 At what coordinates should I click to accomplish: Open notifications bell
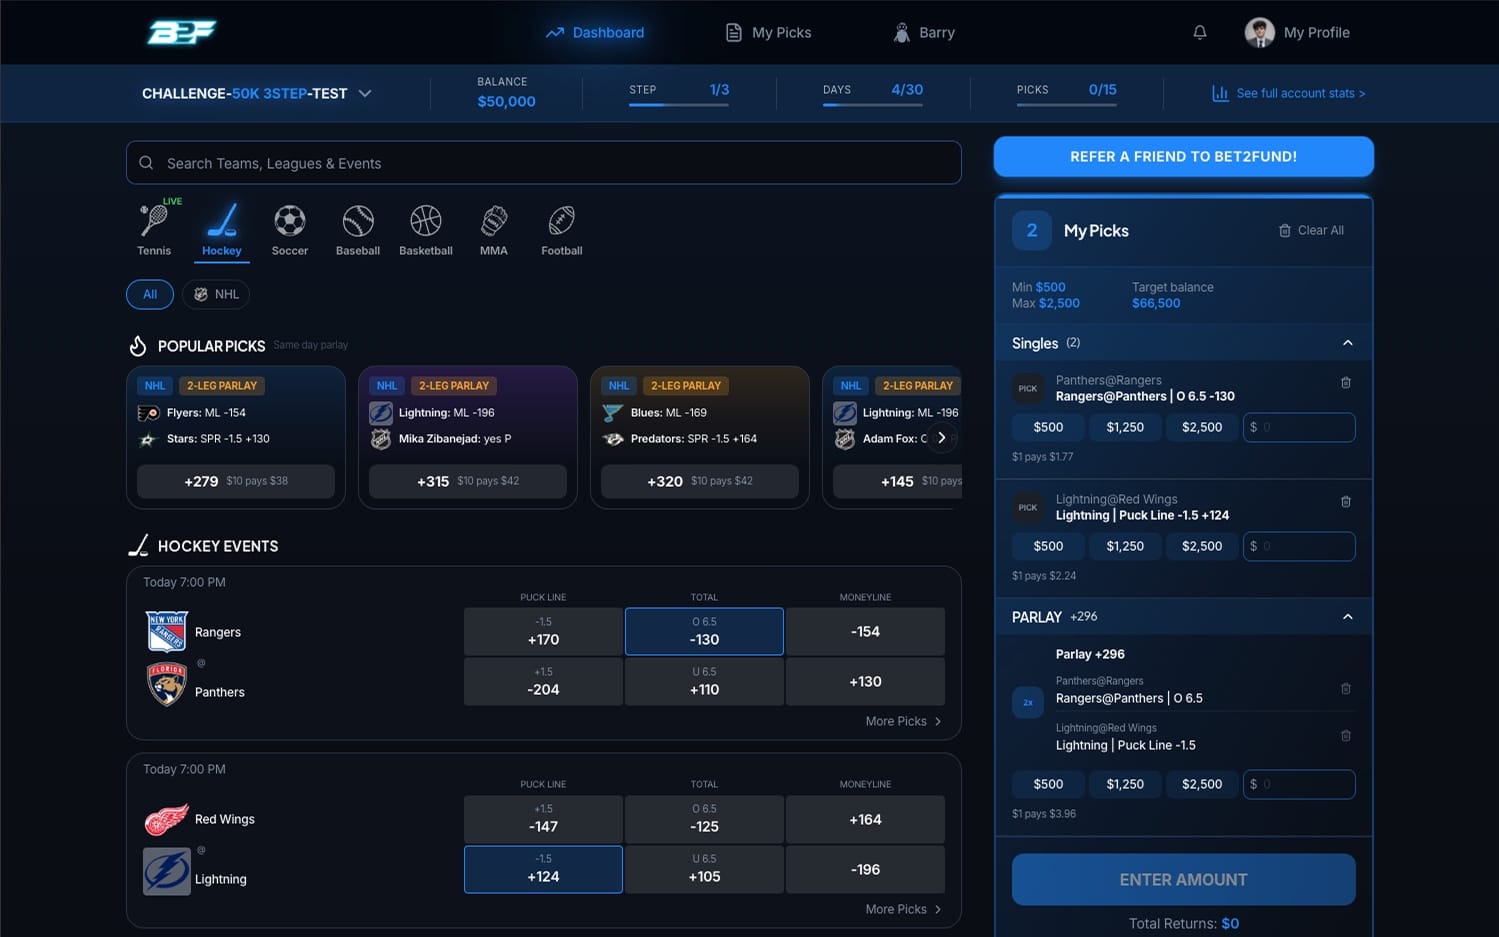click(x=1200, y=33)
